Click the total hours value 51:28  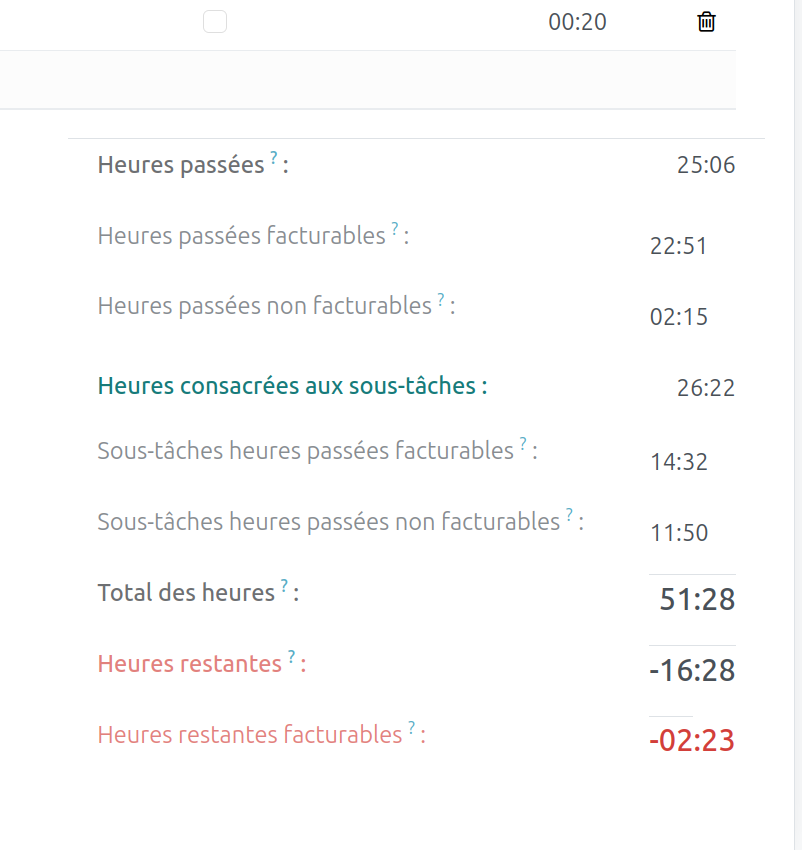pos(697,600)
